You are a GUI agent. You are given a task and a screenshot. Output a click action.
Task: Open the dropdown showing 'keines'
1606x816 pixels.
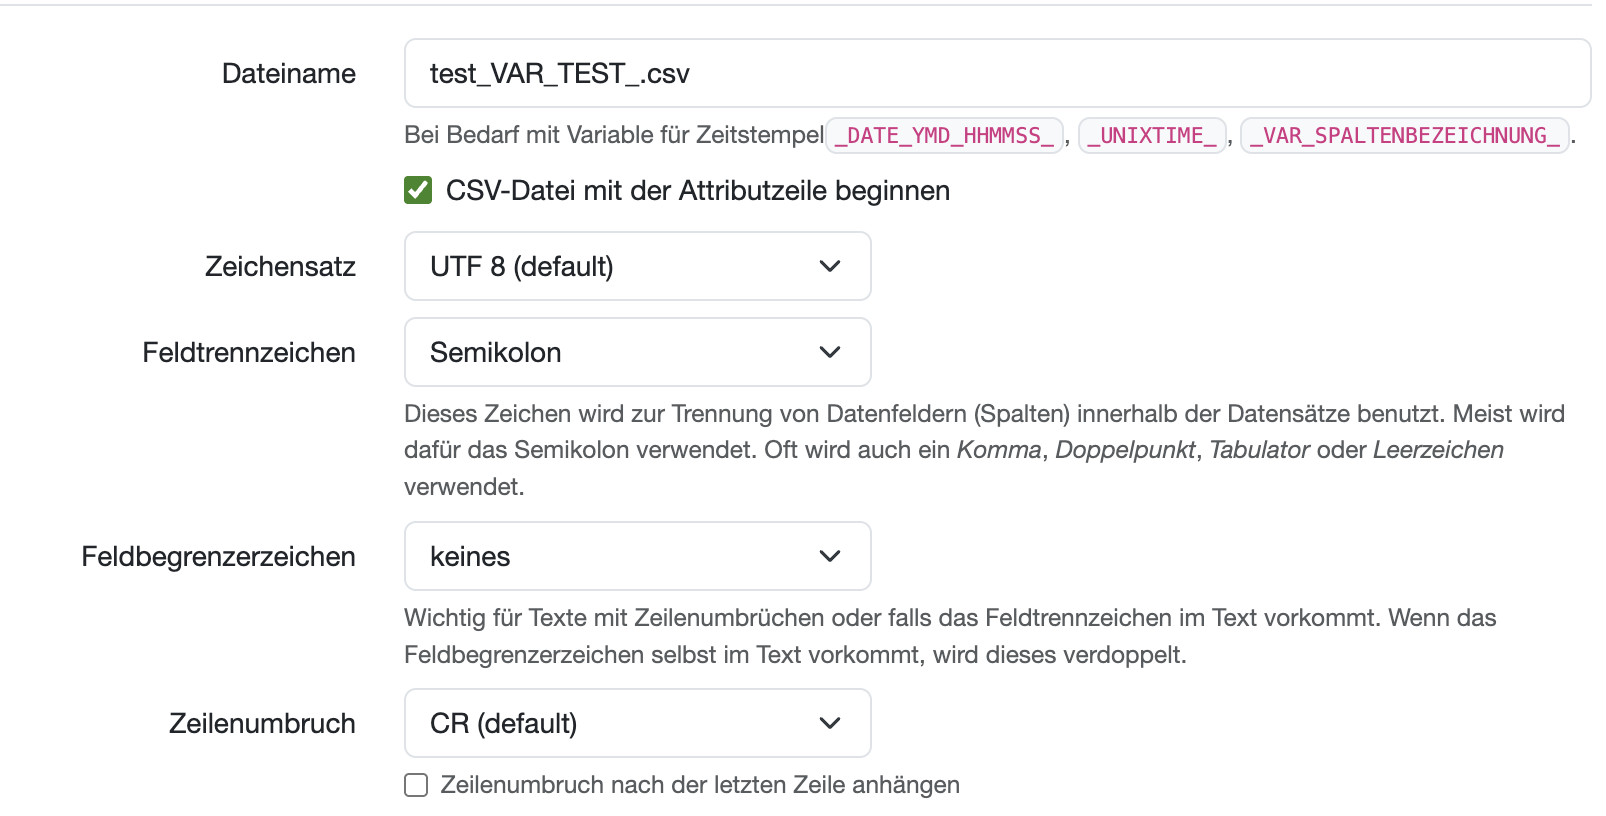pos(637,556)
